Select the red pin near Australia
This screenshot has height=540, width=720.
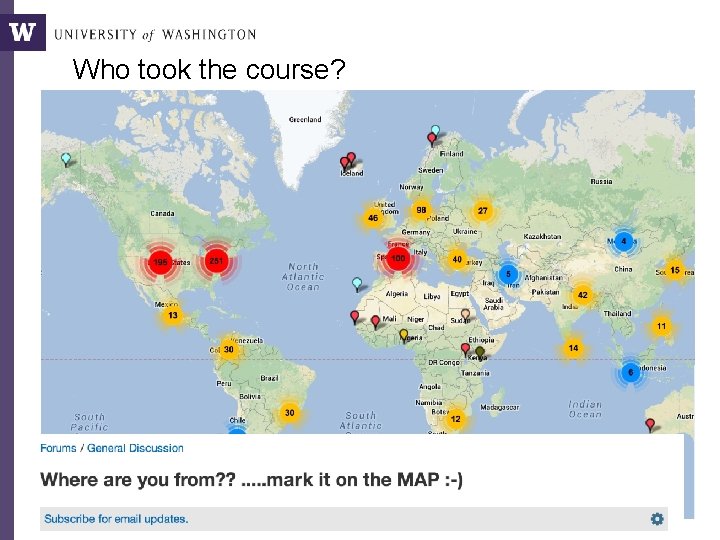tap(650, 425)
